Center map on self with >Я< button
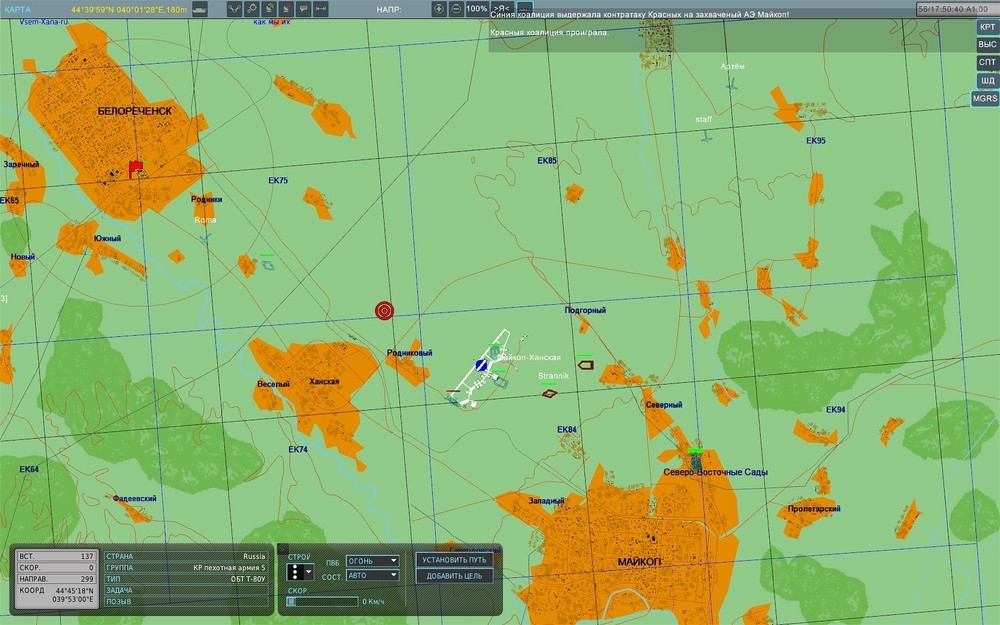 502,8
